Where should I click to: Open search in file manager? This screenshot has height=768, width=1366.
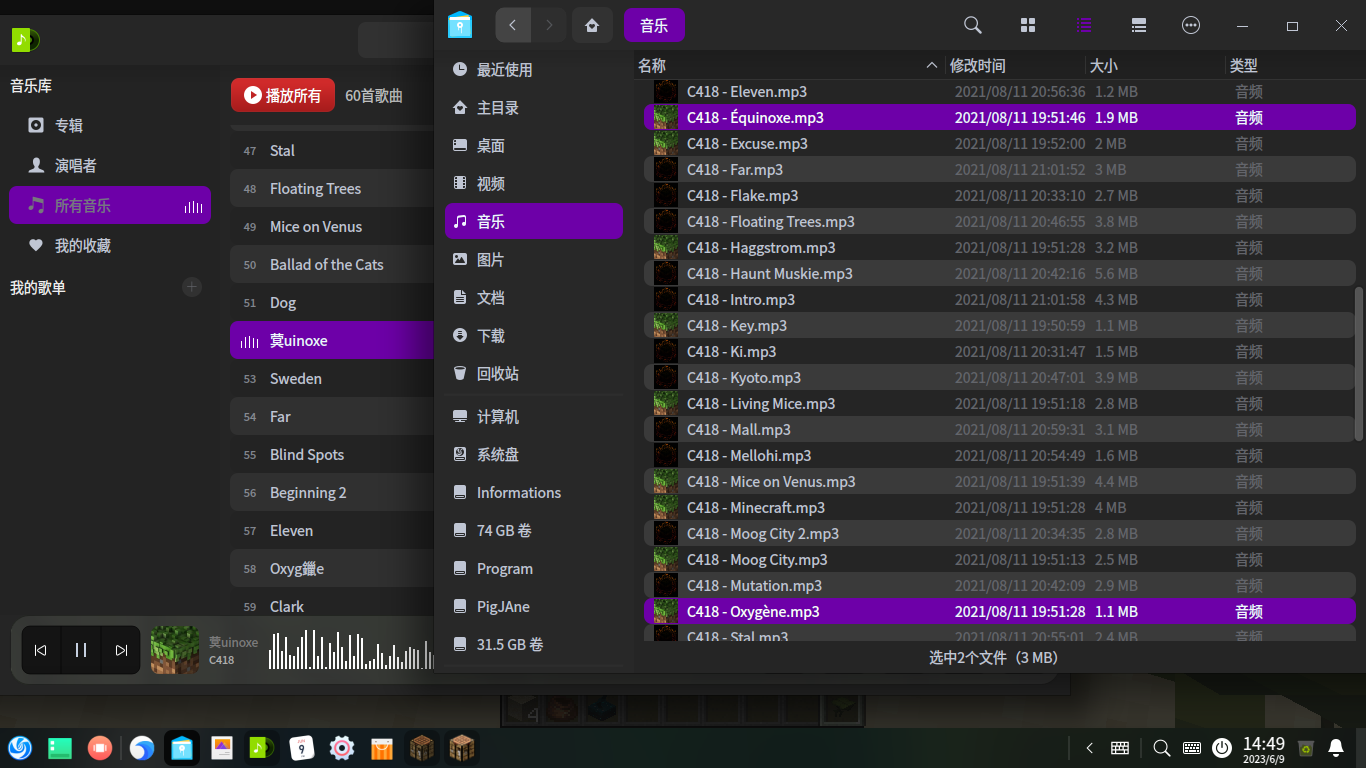pyautogui.click(x=972, y=25)
